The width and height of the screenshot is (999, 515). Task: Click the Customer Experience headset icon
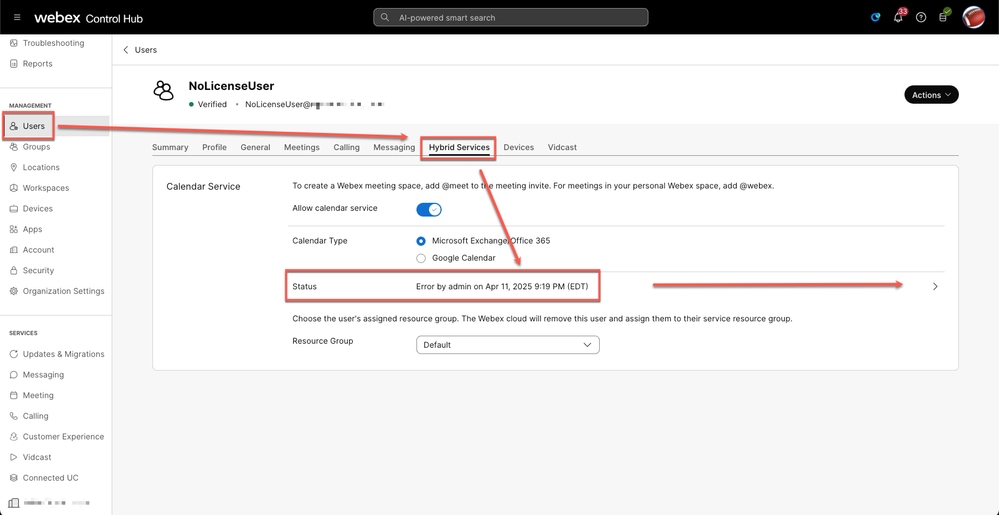tap(13, 437)
